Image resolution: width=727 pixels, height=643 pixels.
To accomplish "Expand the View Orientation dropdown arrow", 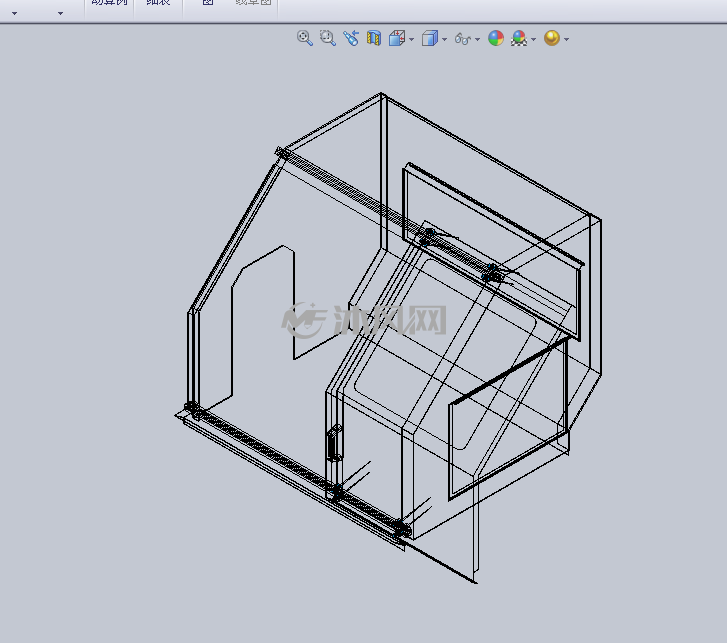I will [x=411, y=39].
